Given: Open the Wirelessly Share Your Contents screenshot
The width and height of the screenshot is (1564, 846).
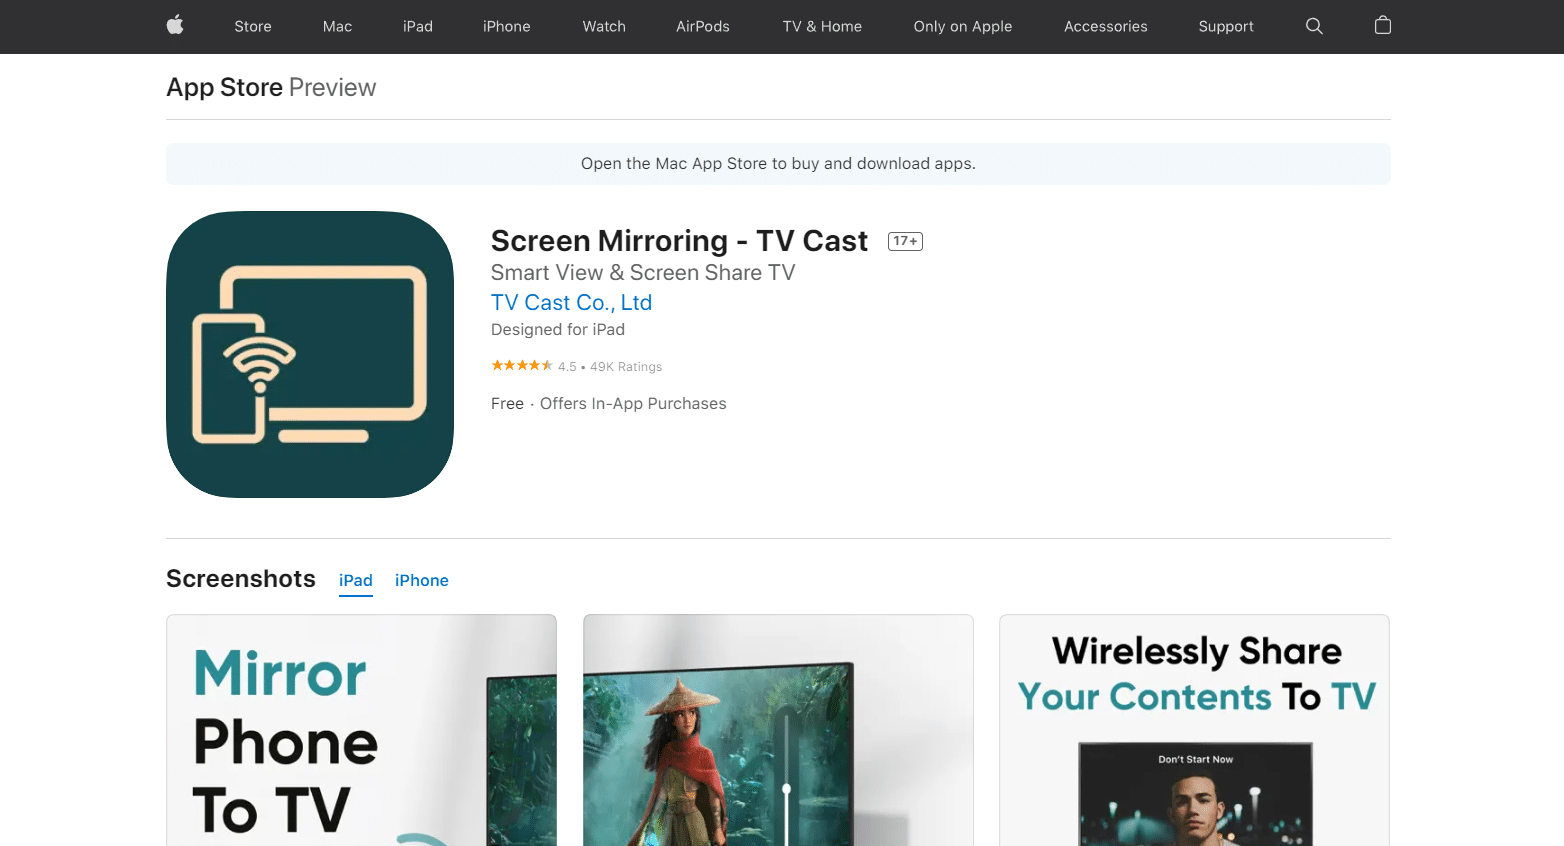Looking at the screenshot, I should (1194, 730).
